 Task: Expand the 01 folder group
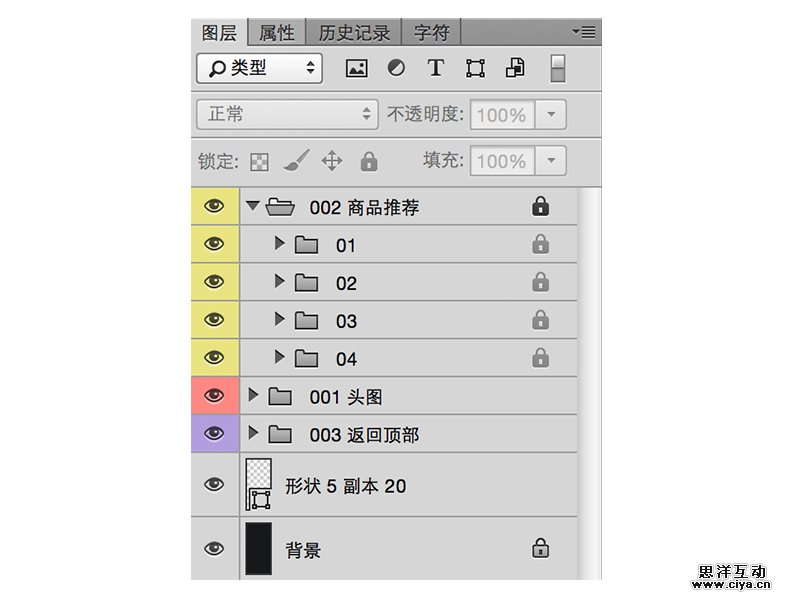coord(280,244)
